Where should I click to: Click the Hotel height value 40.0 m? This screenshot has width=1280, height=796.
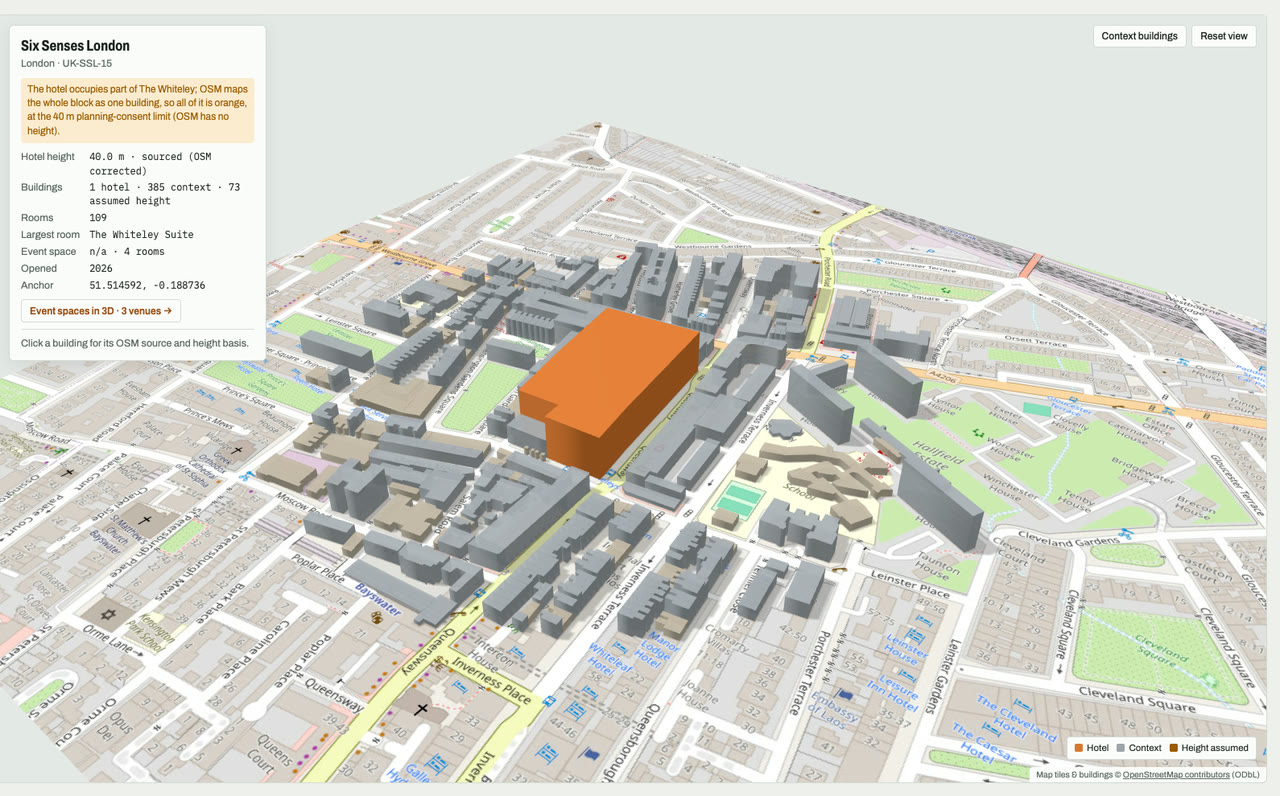pyautogui.click(x=149, y=164)
